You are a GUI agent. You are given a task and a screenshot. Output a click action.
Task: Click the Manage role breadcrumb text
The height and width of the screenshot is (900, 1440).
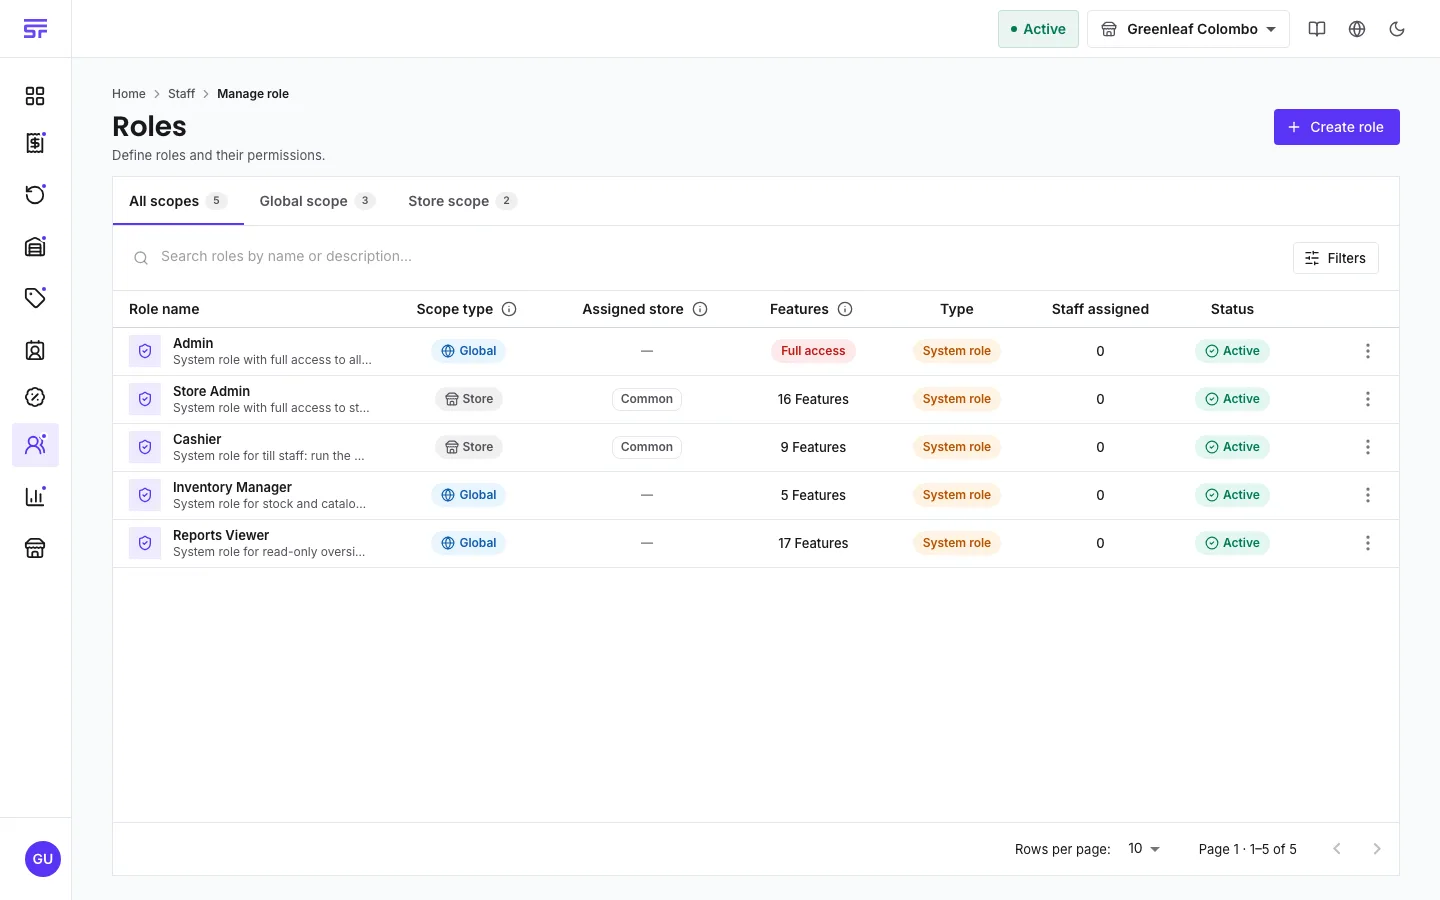(253, 94)
